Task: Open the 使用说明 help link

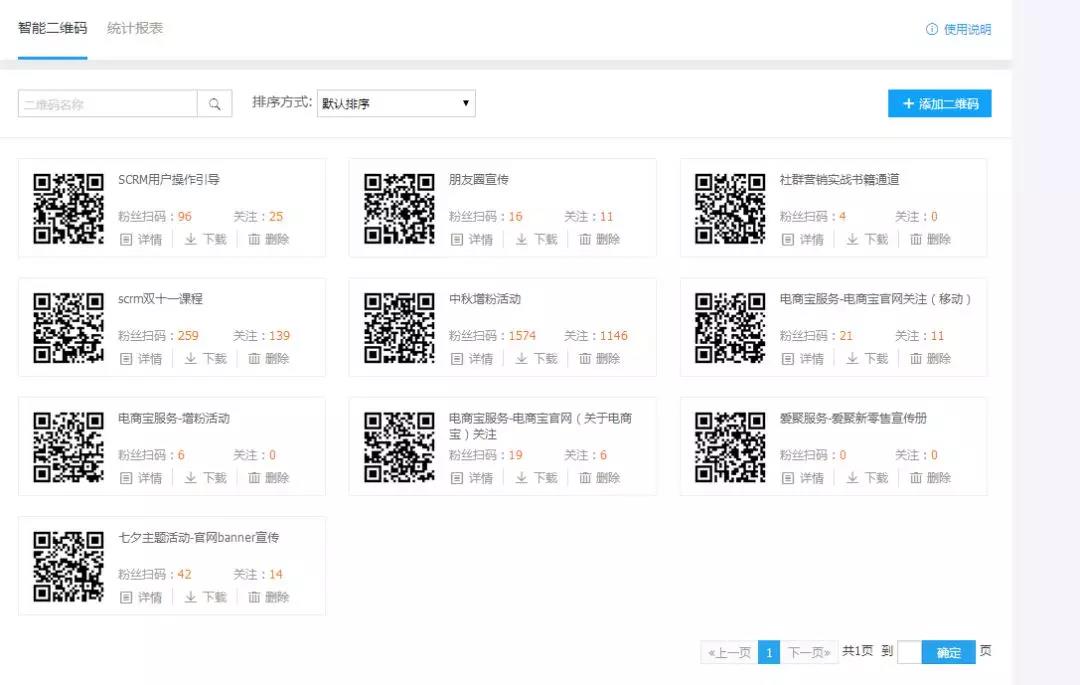Action: (x=959, y=29)
